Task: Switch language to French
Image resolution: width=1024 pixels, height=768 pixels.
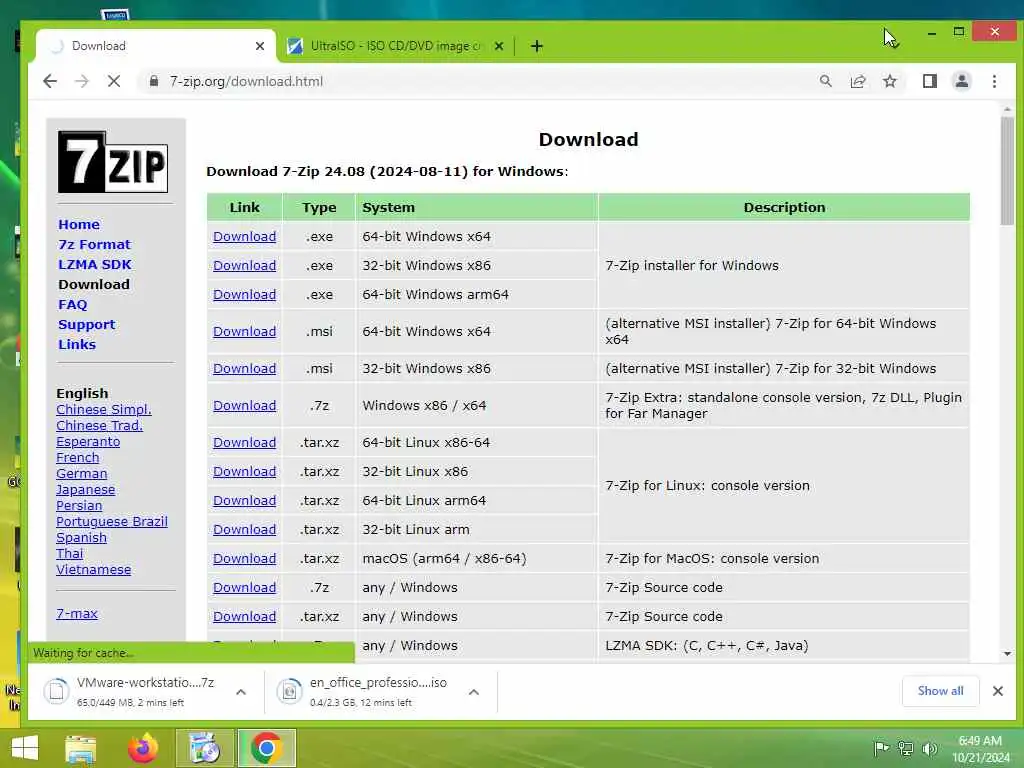Action: tap(78, 457)
